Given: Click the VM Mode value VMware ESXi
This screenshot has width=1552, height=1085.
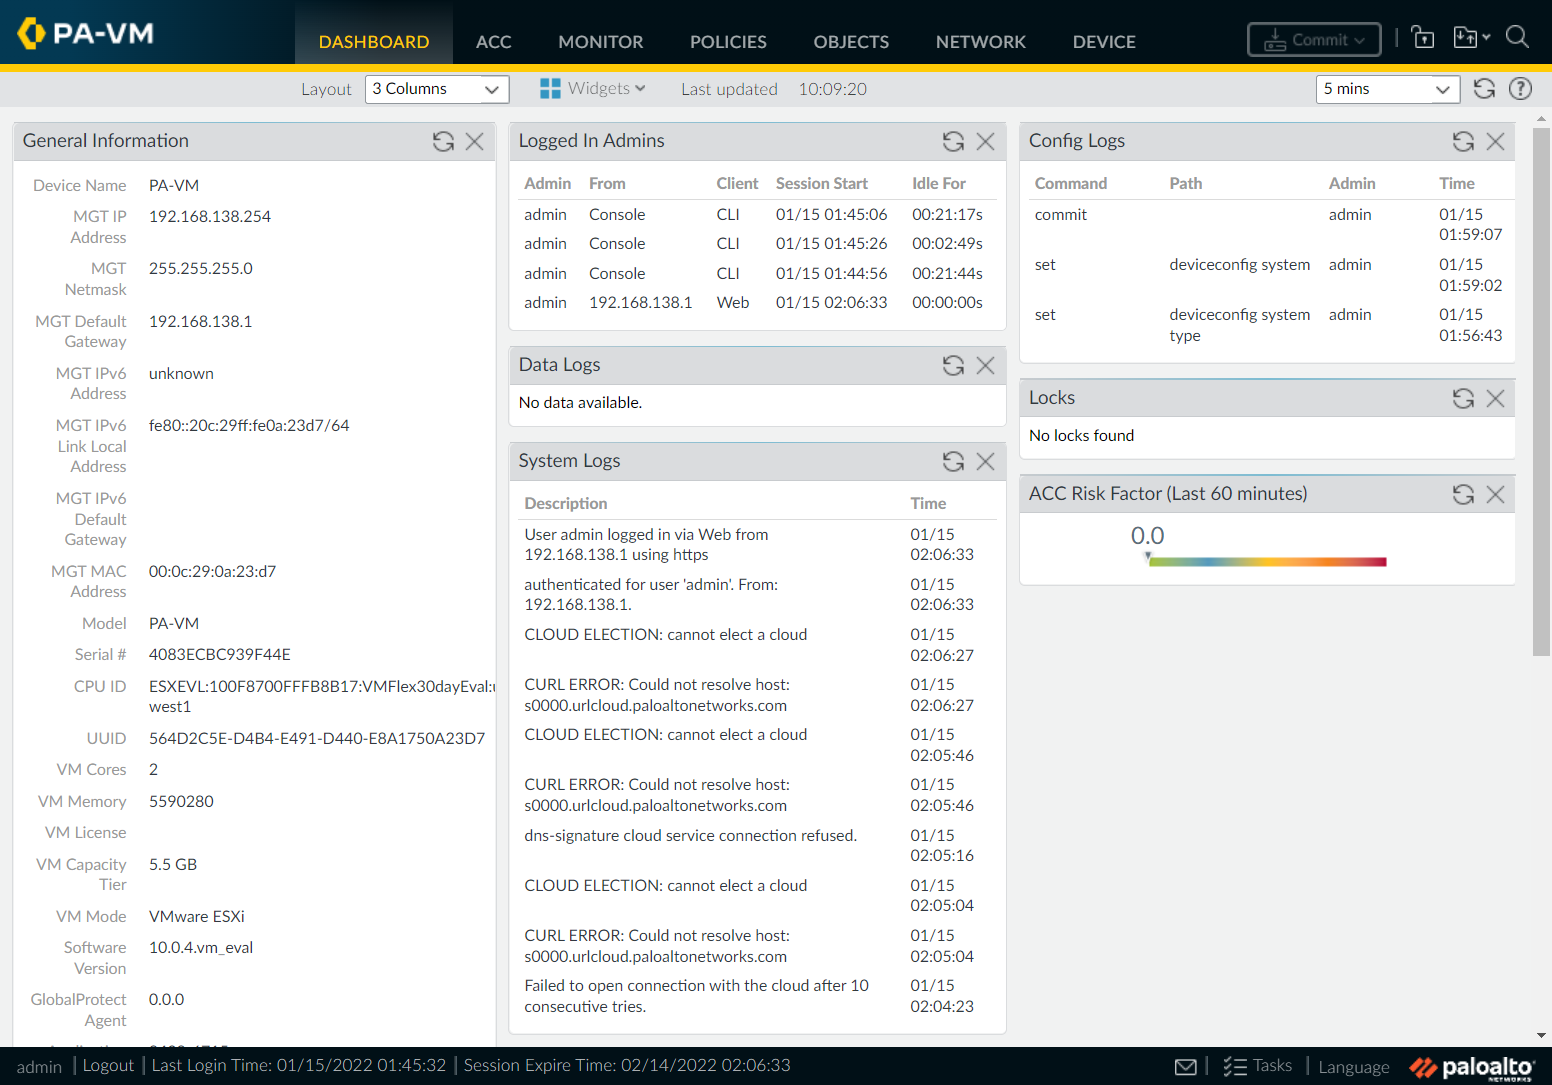Looking at the screenshot, I should point(197,917).
